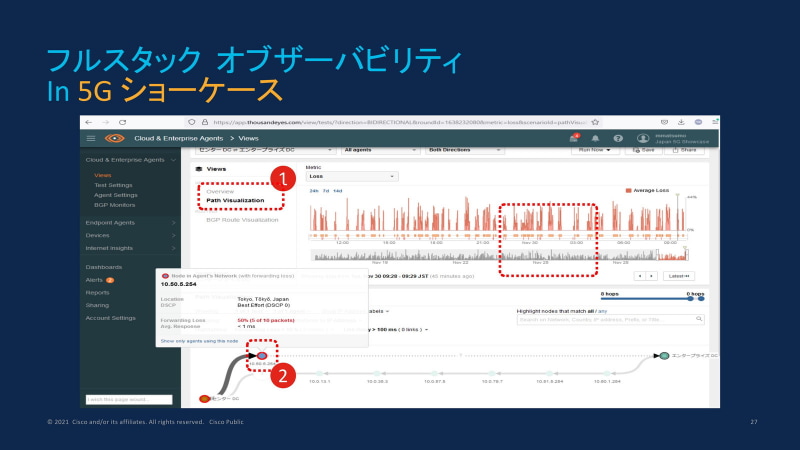Click the Pocket save icon in browser toolbar
Viewport: 800px width, 450px height.
[664, 122]
